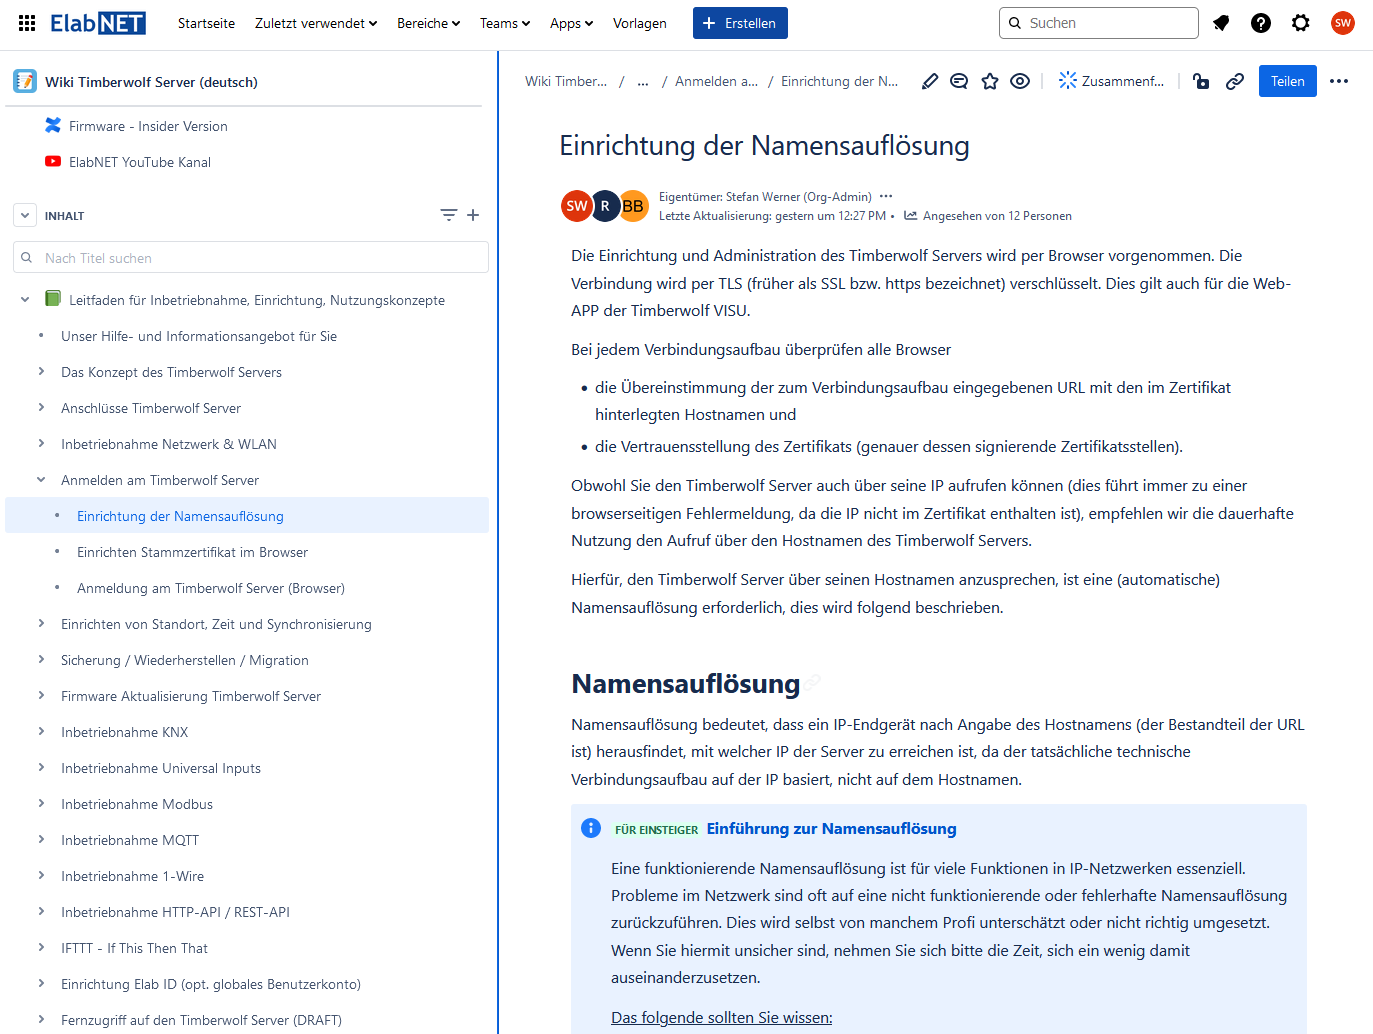
Task: Open the Apps menu
Action: (572, 23)
